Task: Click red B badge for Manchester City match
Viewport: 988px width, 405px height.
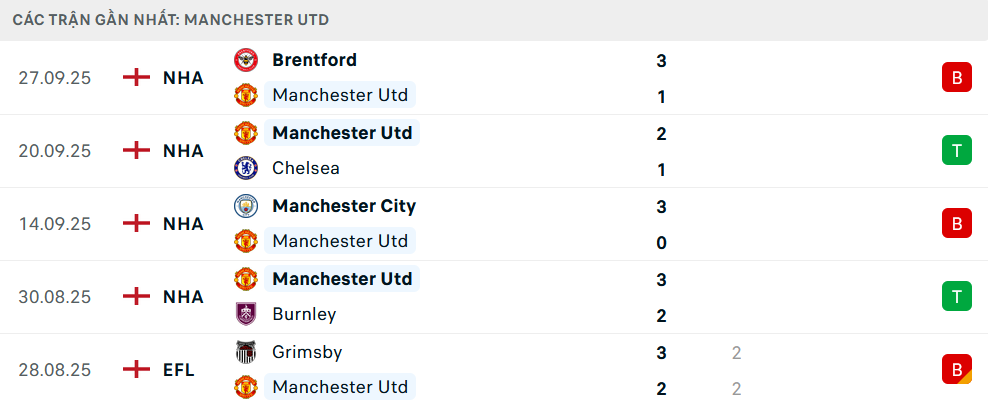Action: 956,223
